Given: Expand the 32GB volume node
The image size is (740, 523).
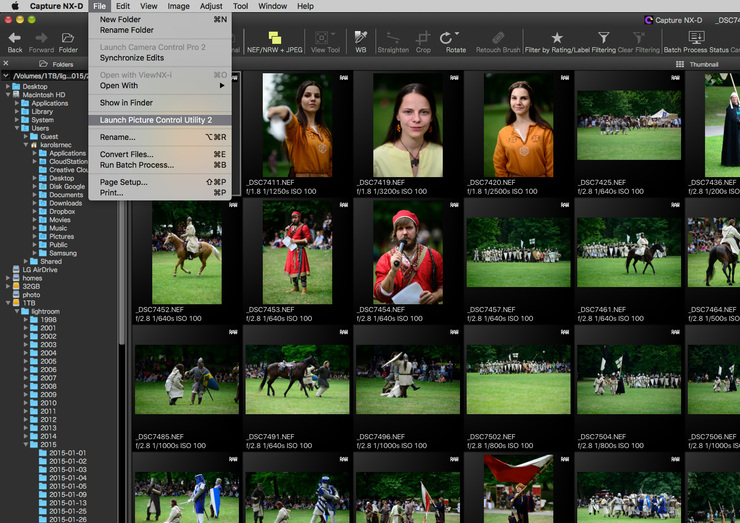Looking at the screenshot, I should (x=8, y=286).
